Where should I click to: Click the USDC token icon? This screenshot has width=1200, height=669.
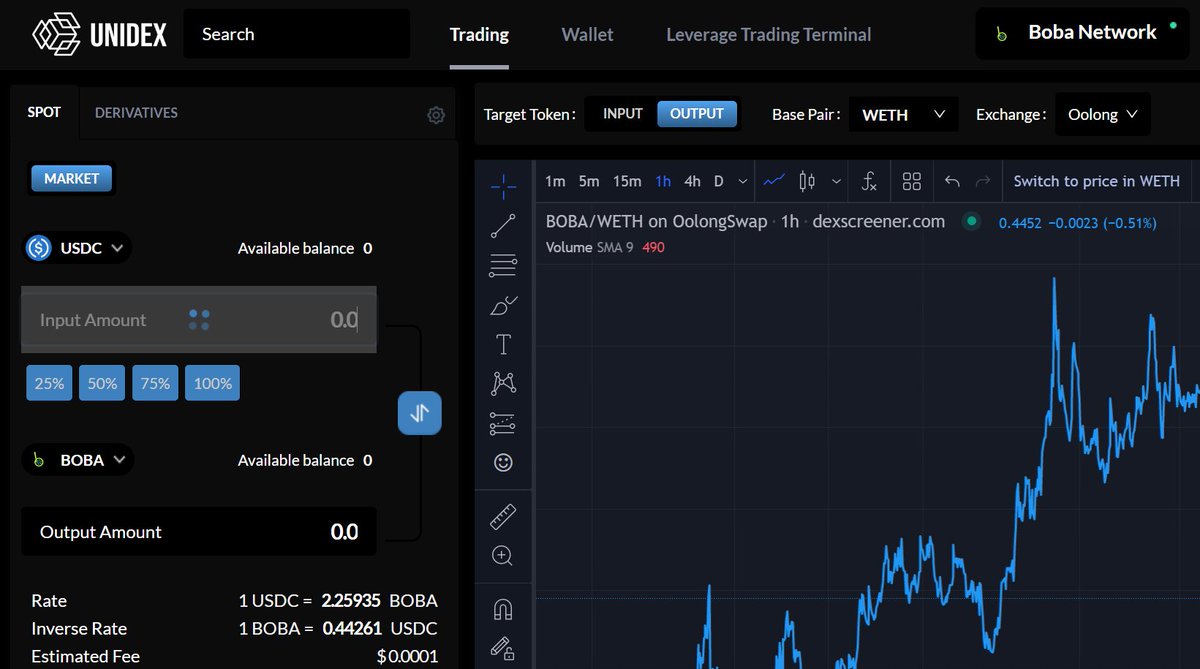(39, 248)
